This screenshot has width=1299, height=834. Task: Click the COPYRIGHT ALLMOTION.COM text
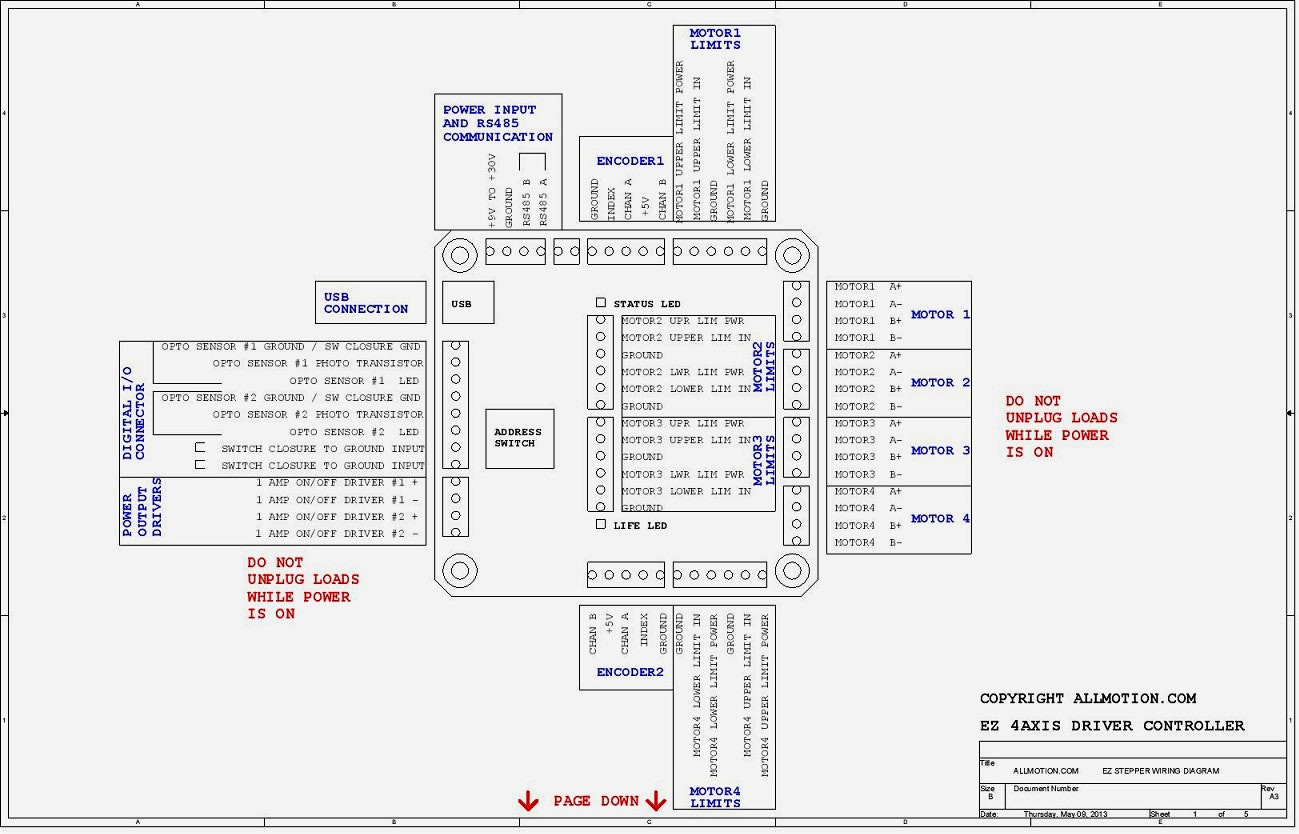coord(1088,699)
